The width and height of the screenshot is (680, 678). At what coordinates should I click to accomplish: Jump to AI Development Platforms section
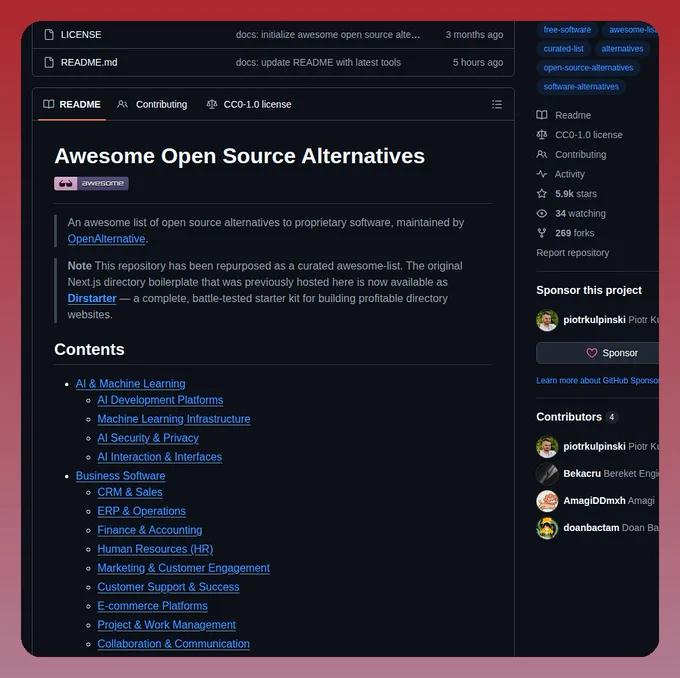[x=160, y=400]
